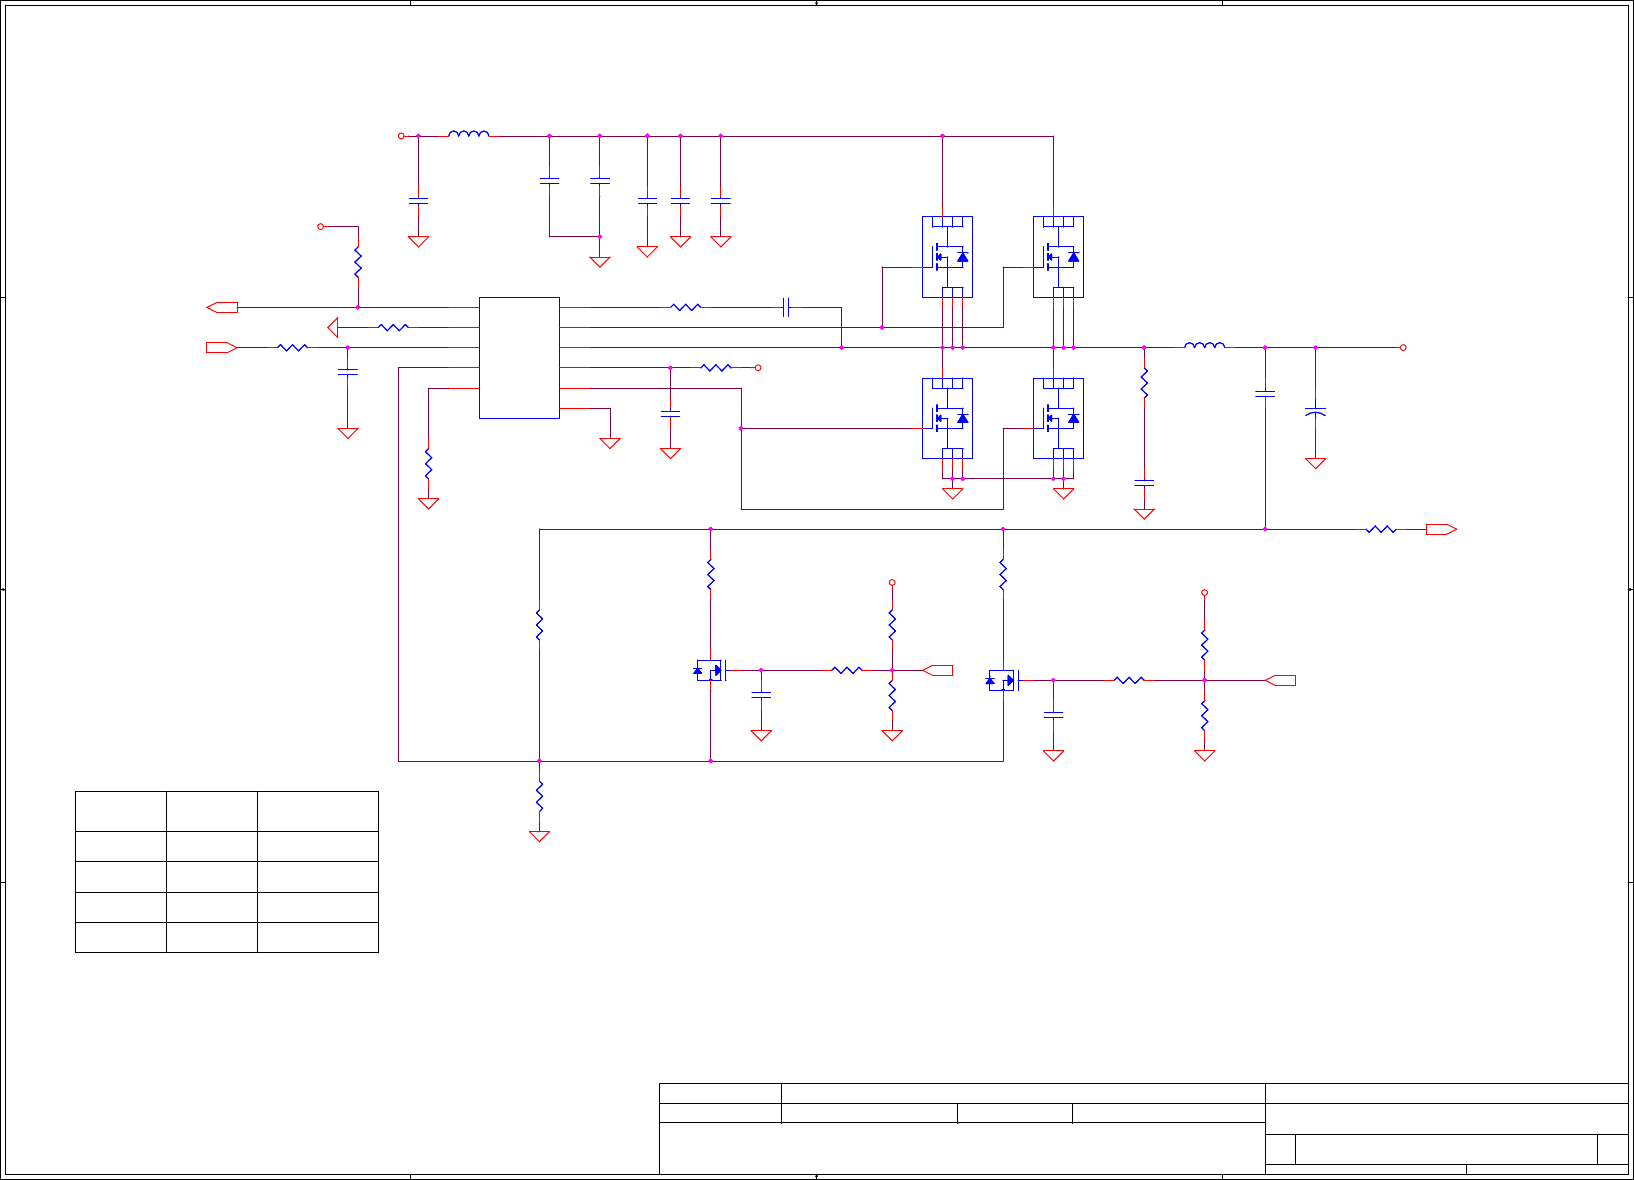Select the open-circle output terminal after output inductor
The image size is (1634, 1180).
[x=1403, y=347]
